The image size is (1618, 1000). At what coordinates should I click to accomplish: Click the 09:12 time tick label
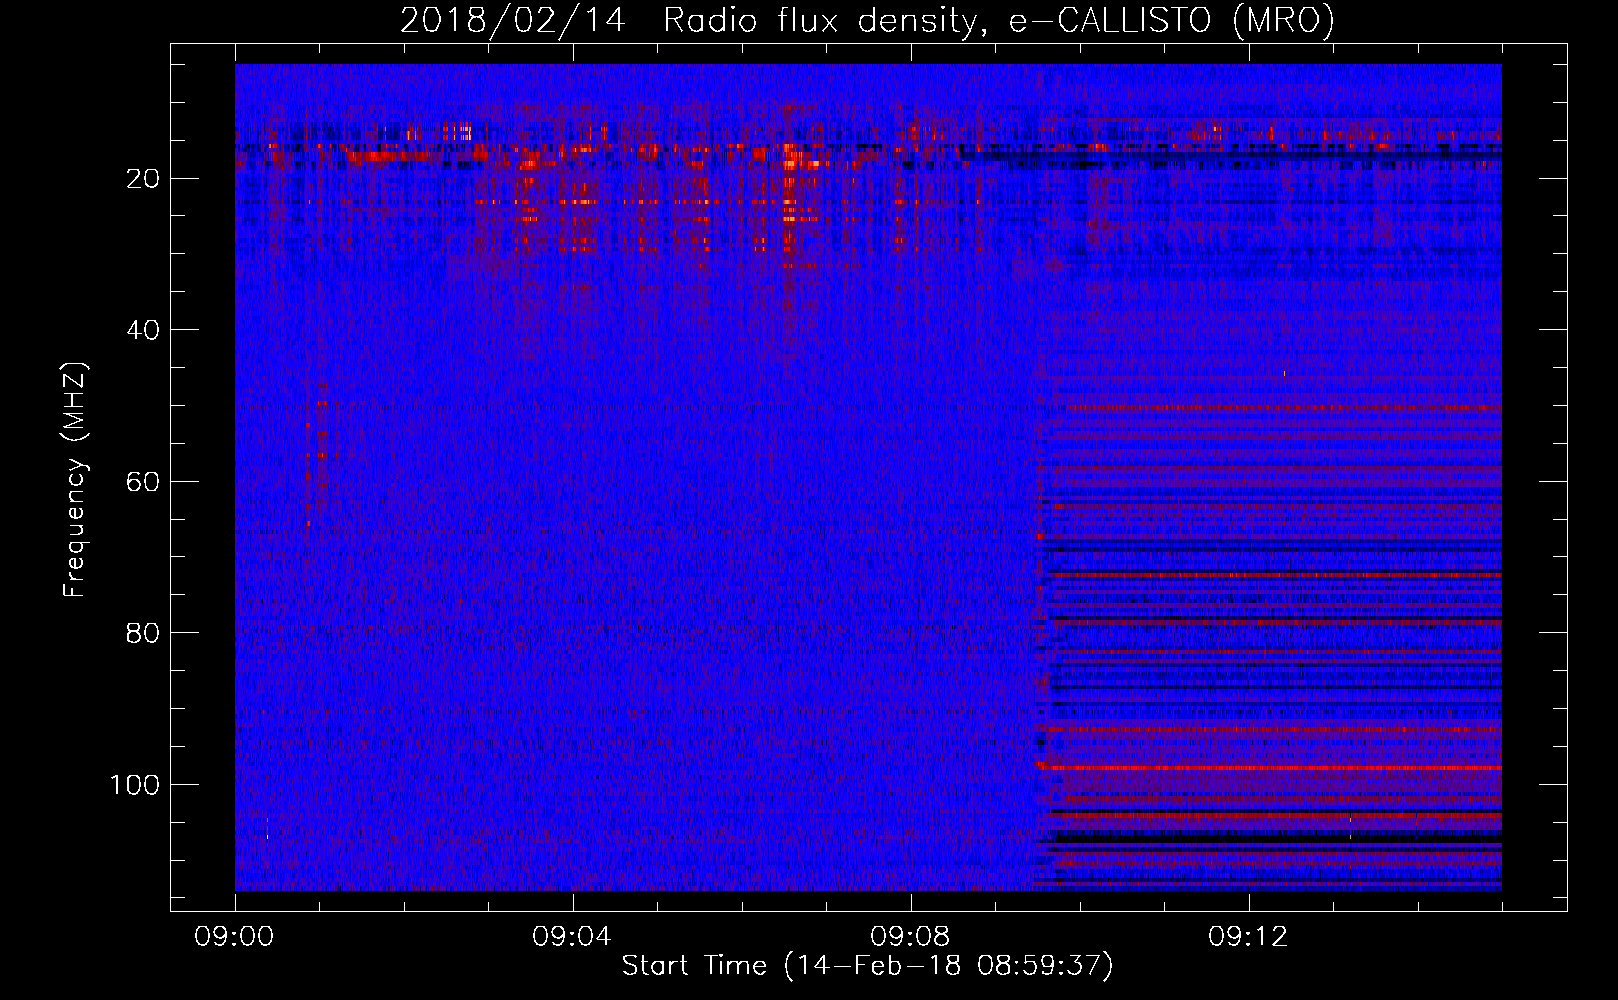click(1249, 937)
